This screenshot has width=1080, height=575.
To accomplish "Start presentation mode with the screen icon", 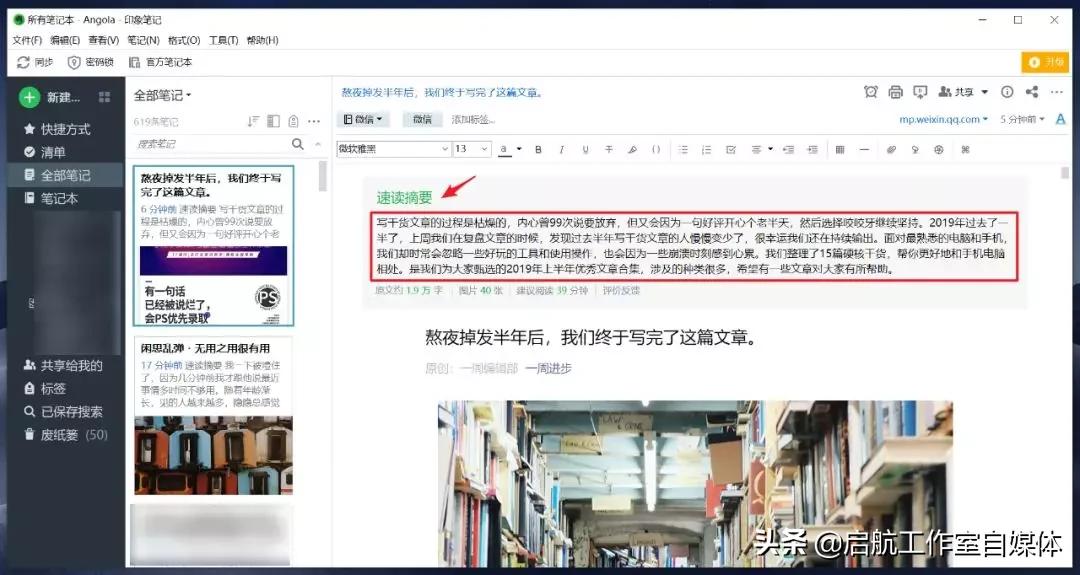I will 920,92.
